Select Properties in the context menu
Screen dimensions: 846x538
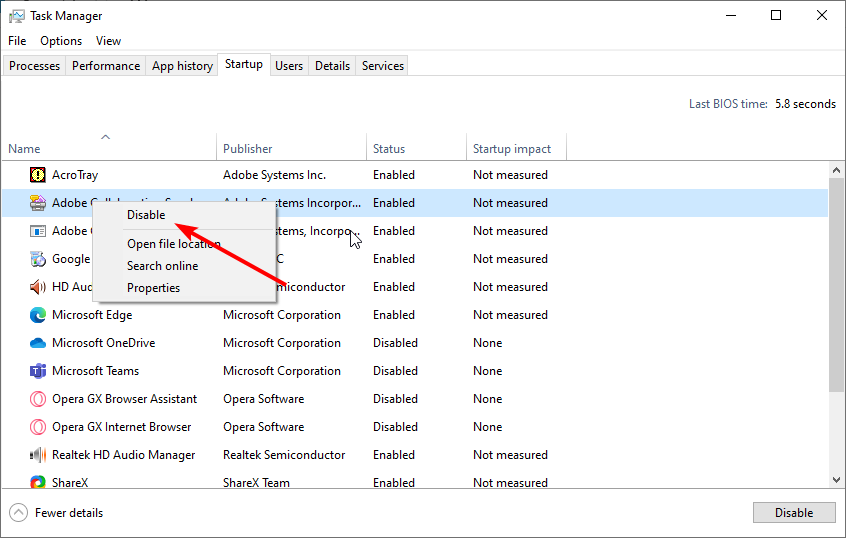[x=153, y=288]
